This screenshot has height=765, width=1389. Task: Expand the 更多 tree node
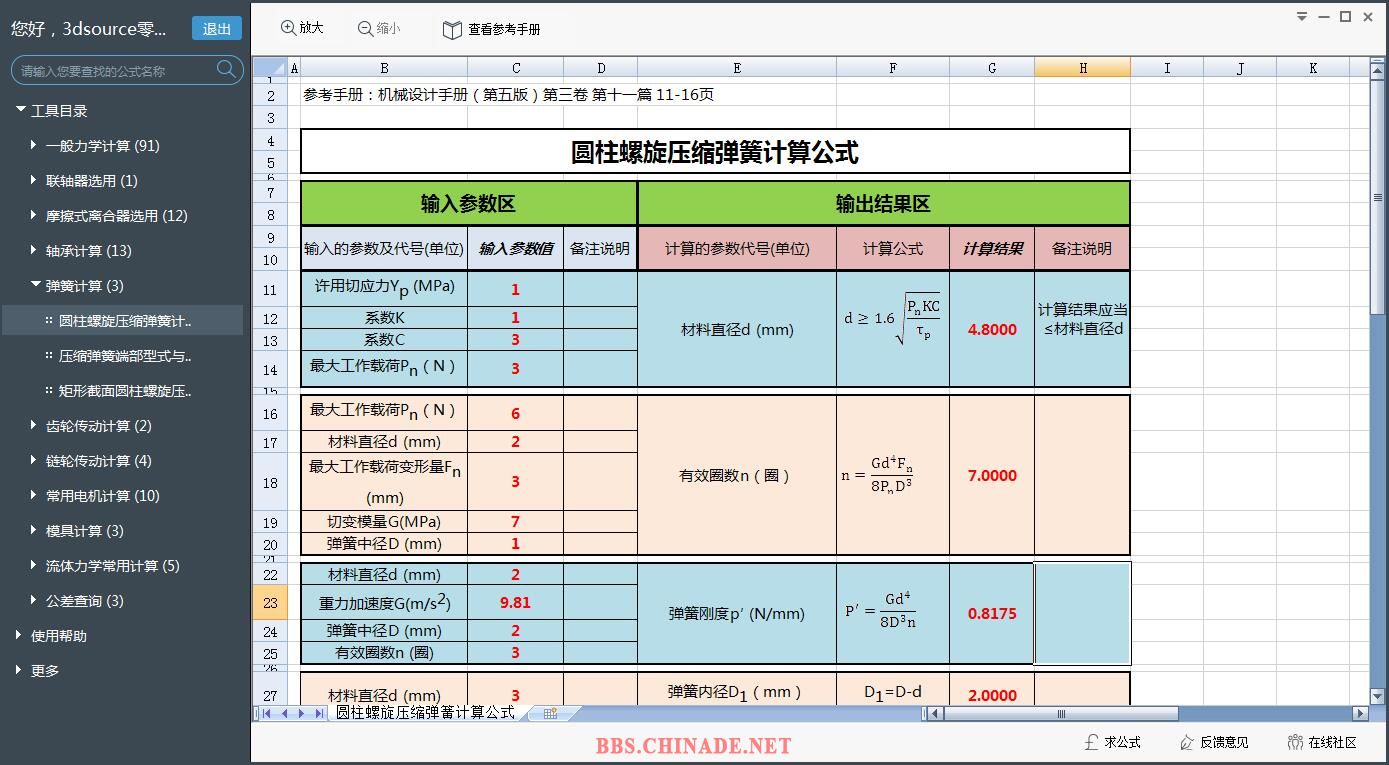click(20, 670)
